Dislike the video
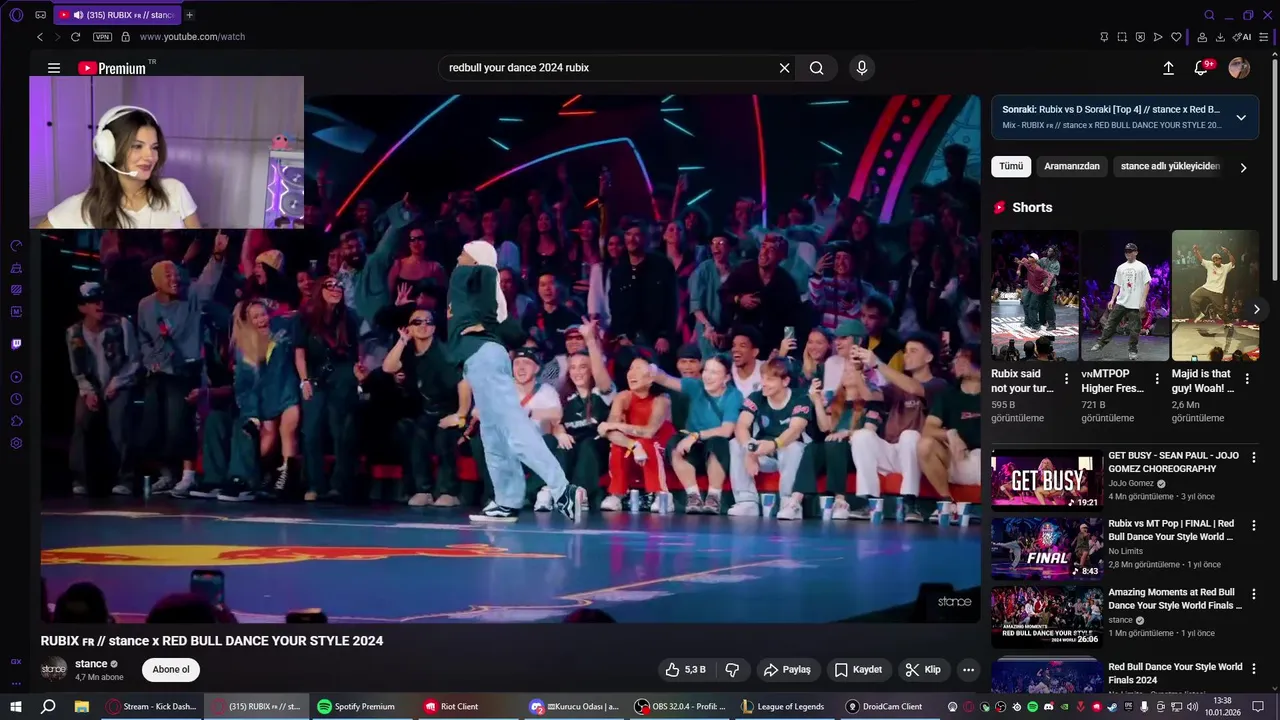The image size is (1280, 720). point(732,670)
